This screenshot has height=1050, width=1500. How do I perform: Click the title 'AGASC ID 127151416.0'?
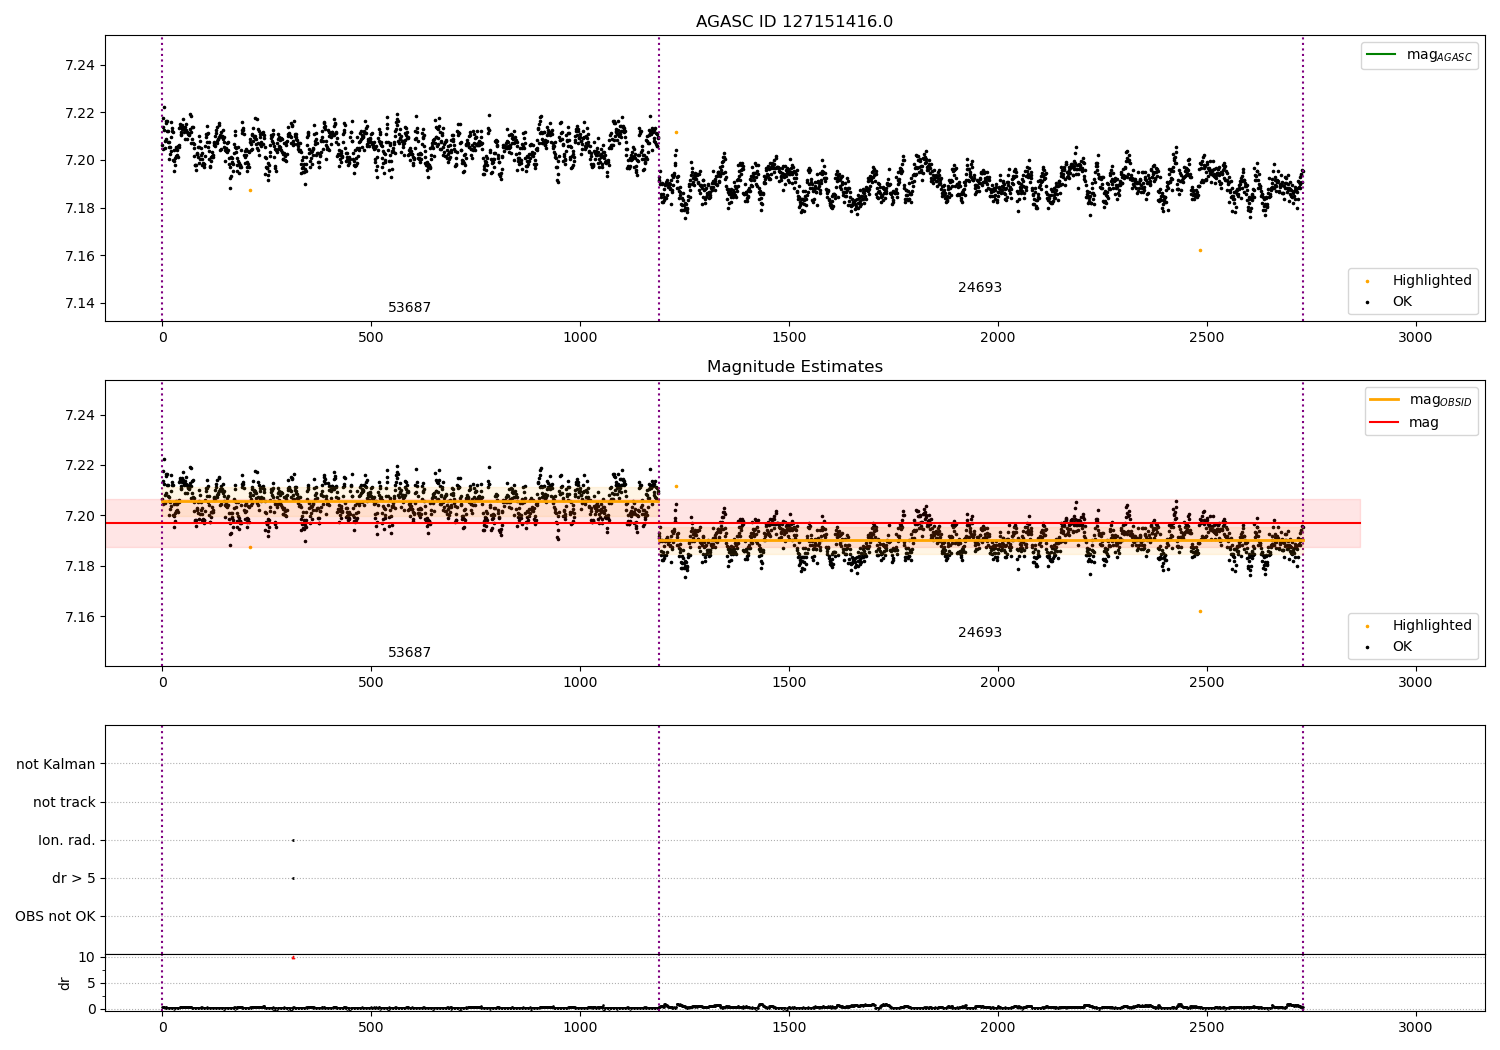794,22
